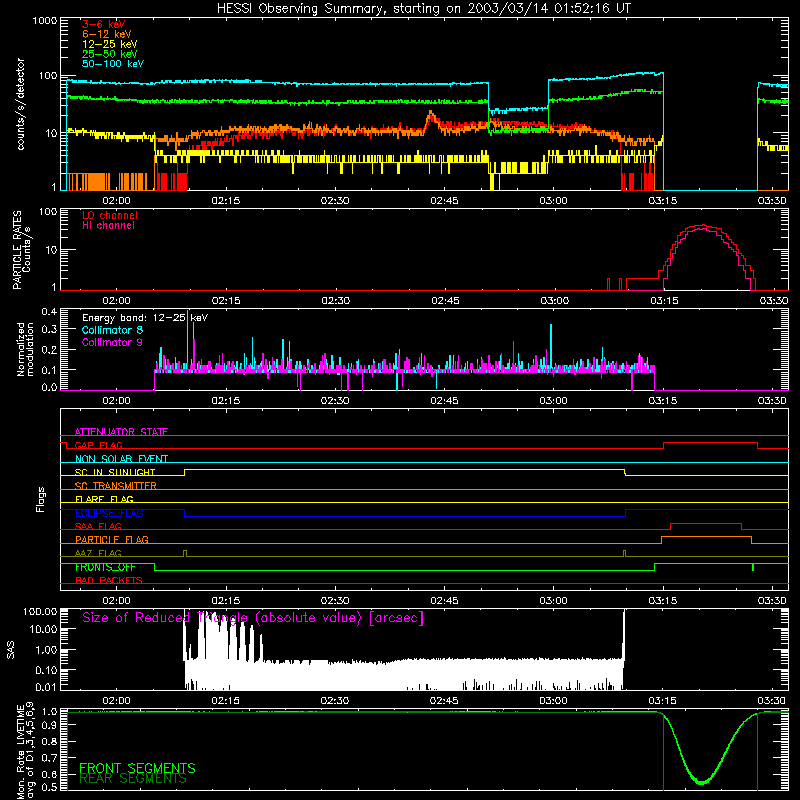The height and width of the screenshot is (800, 800).
Task: Click the 1000 value on counts axis
Action: [44, 21]
